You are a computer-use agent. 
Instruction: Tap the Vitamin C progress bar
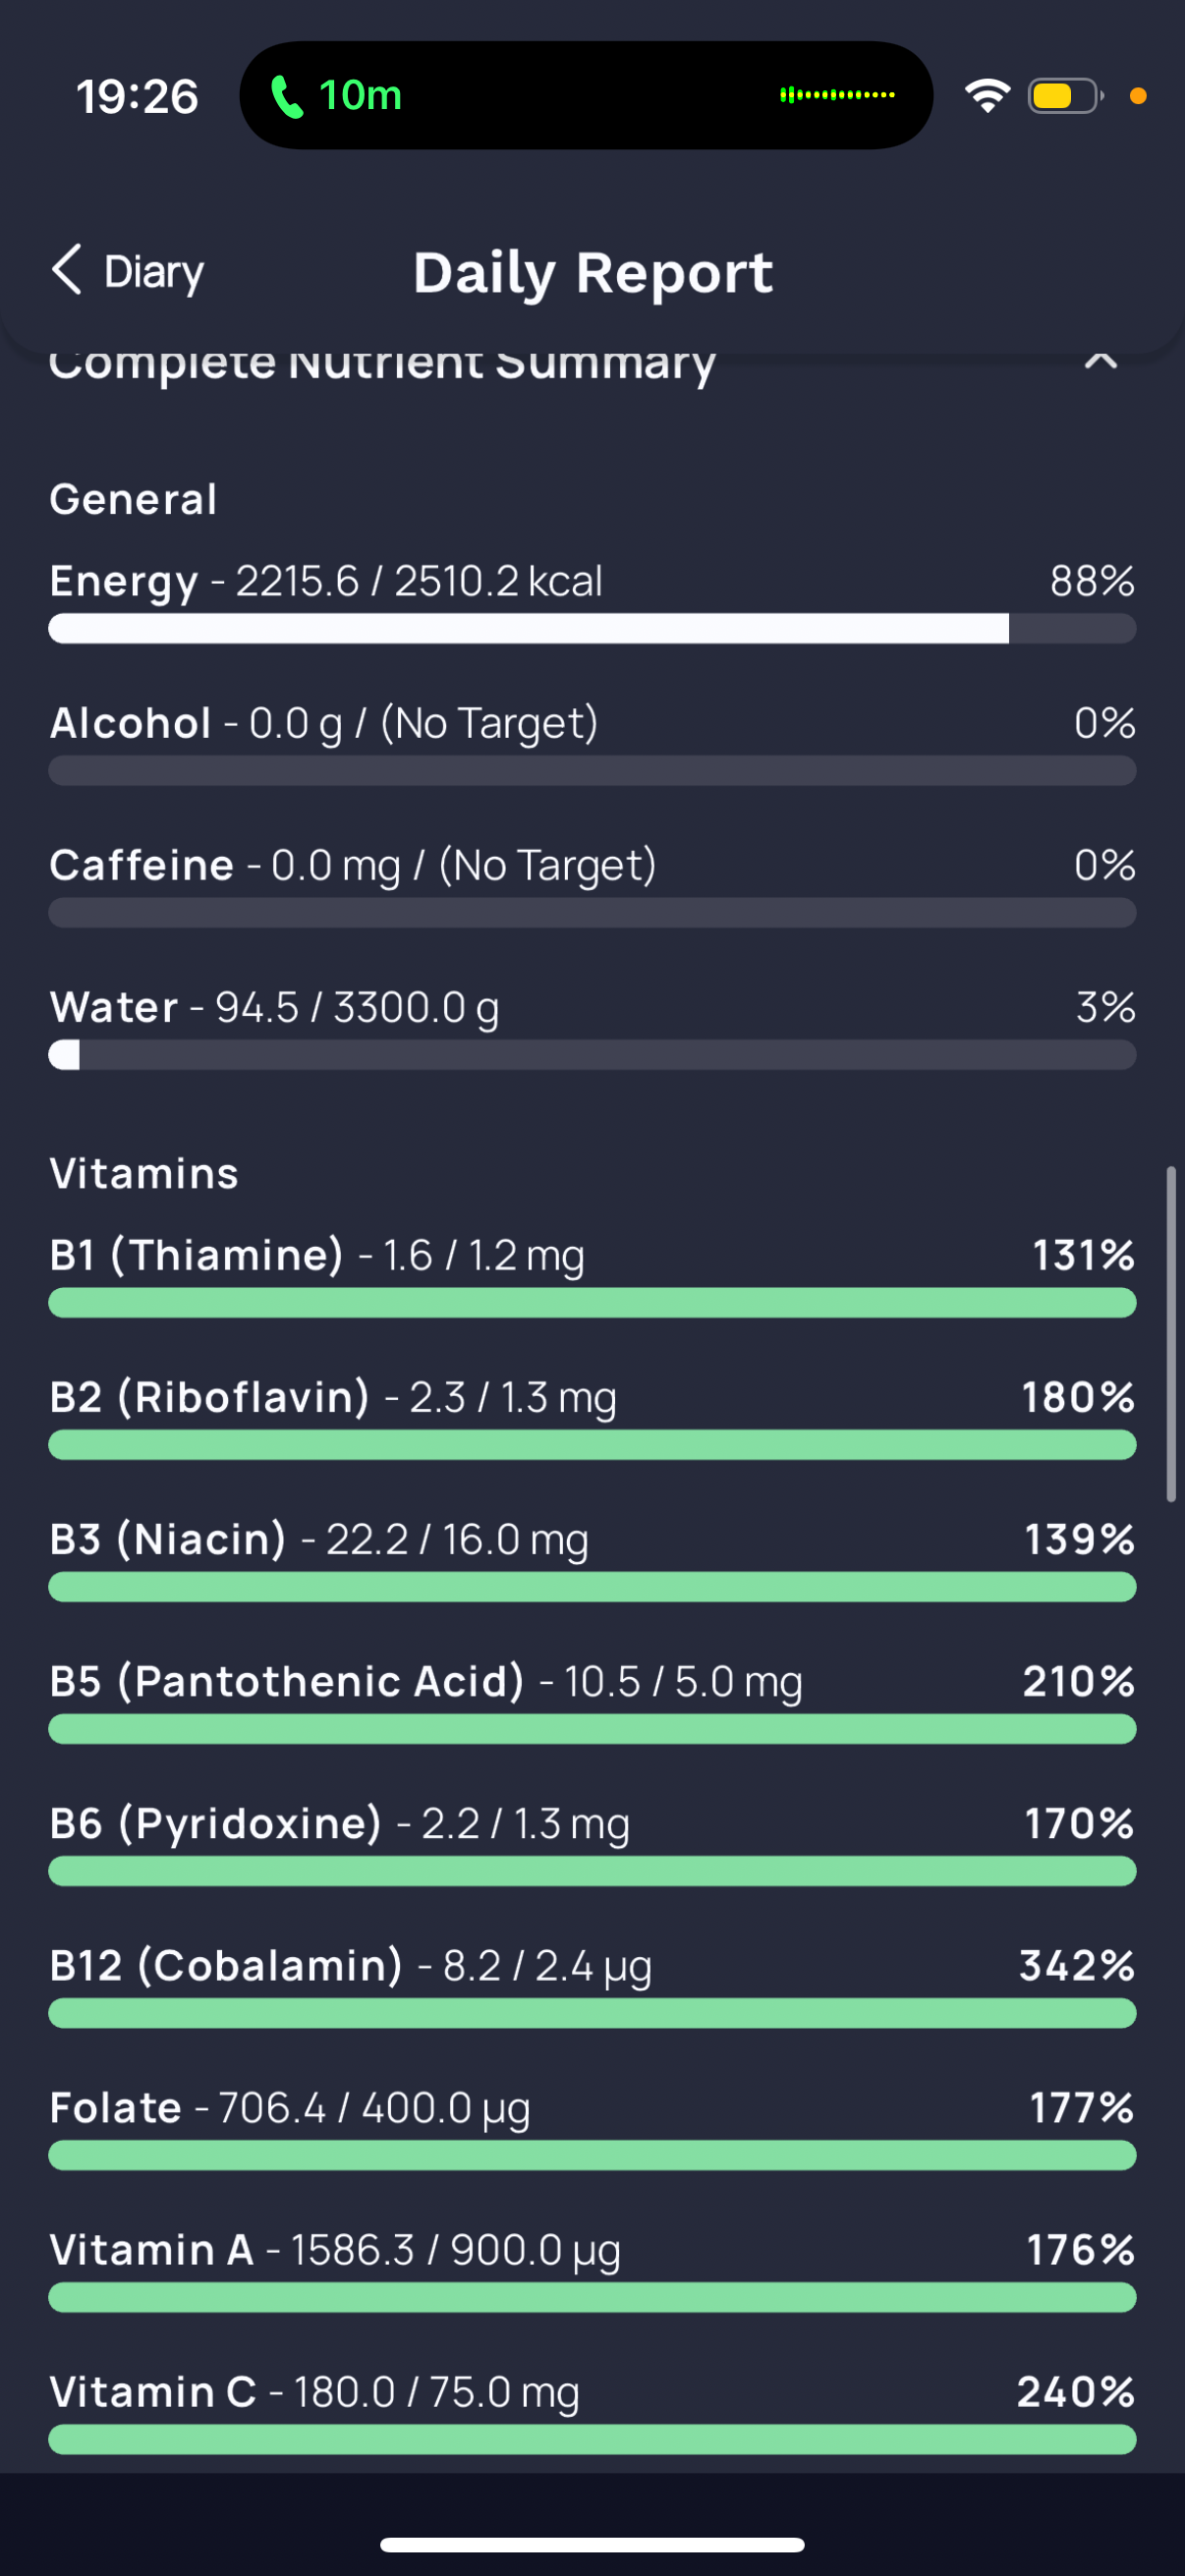click(592, 2439)
